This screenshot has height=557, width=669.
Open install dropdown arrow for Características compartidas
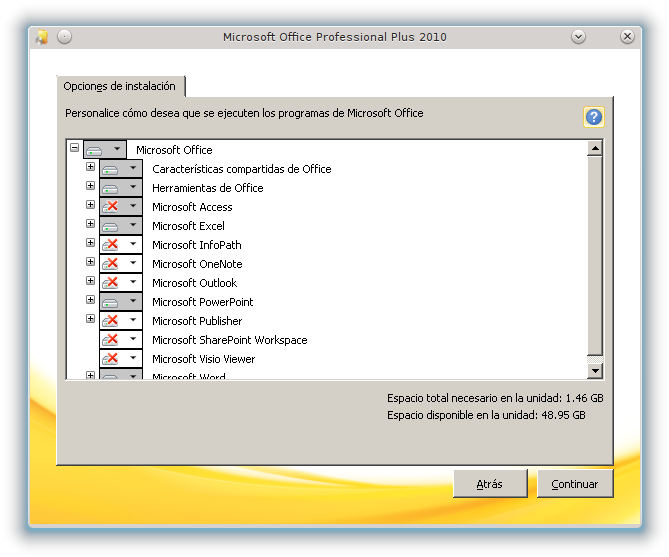pos(133,168)
